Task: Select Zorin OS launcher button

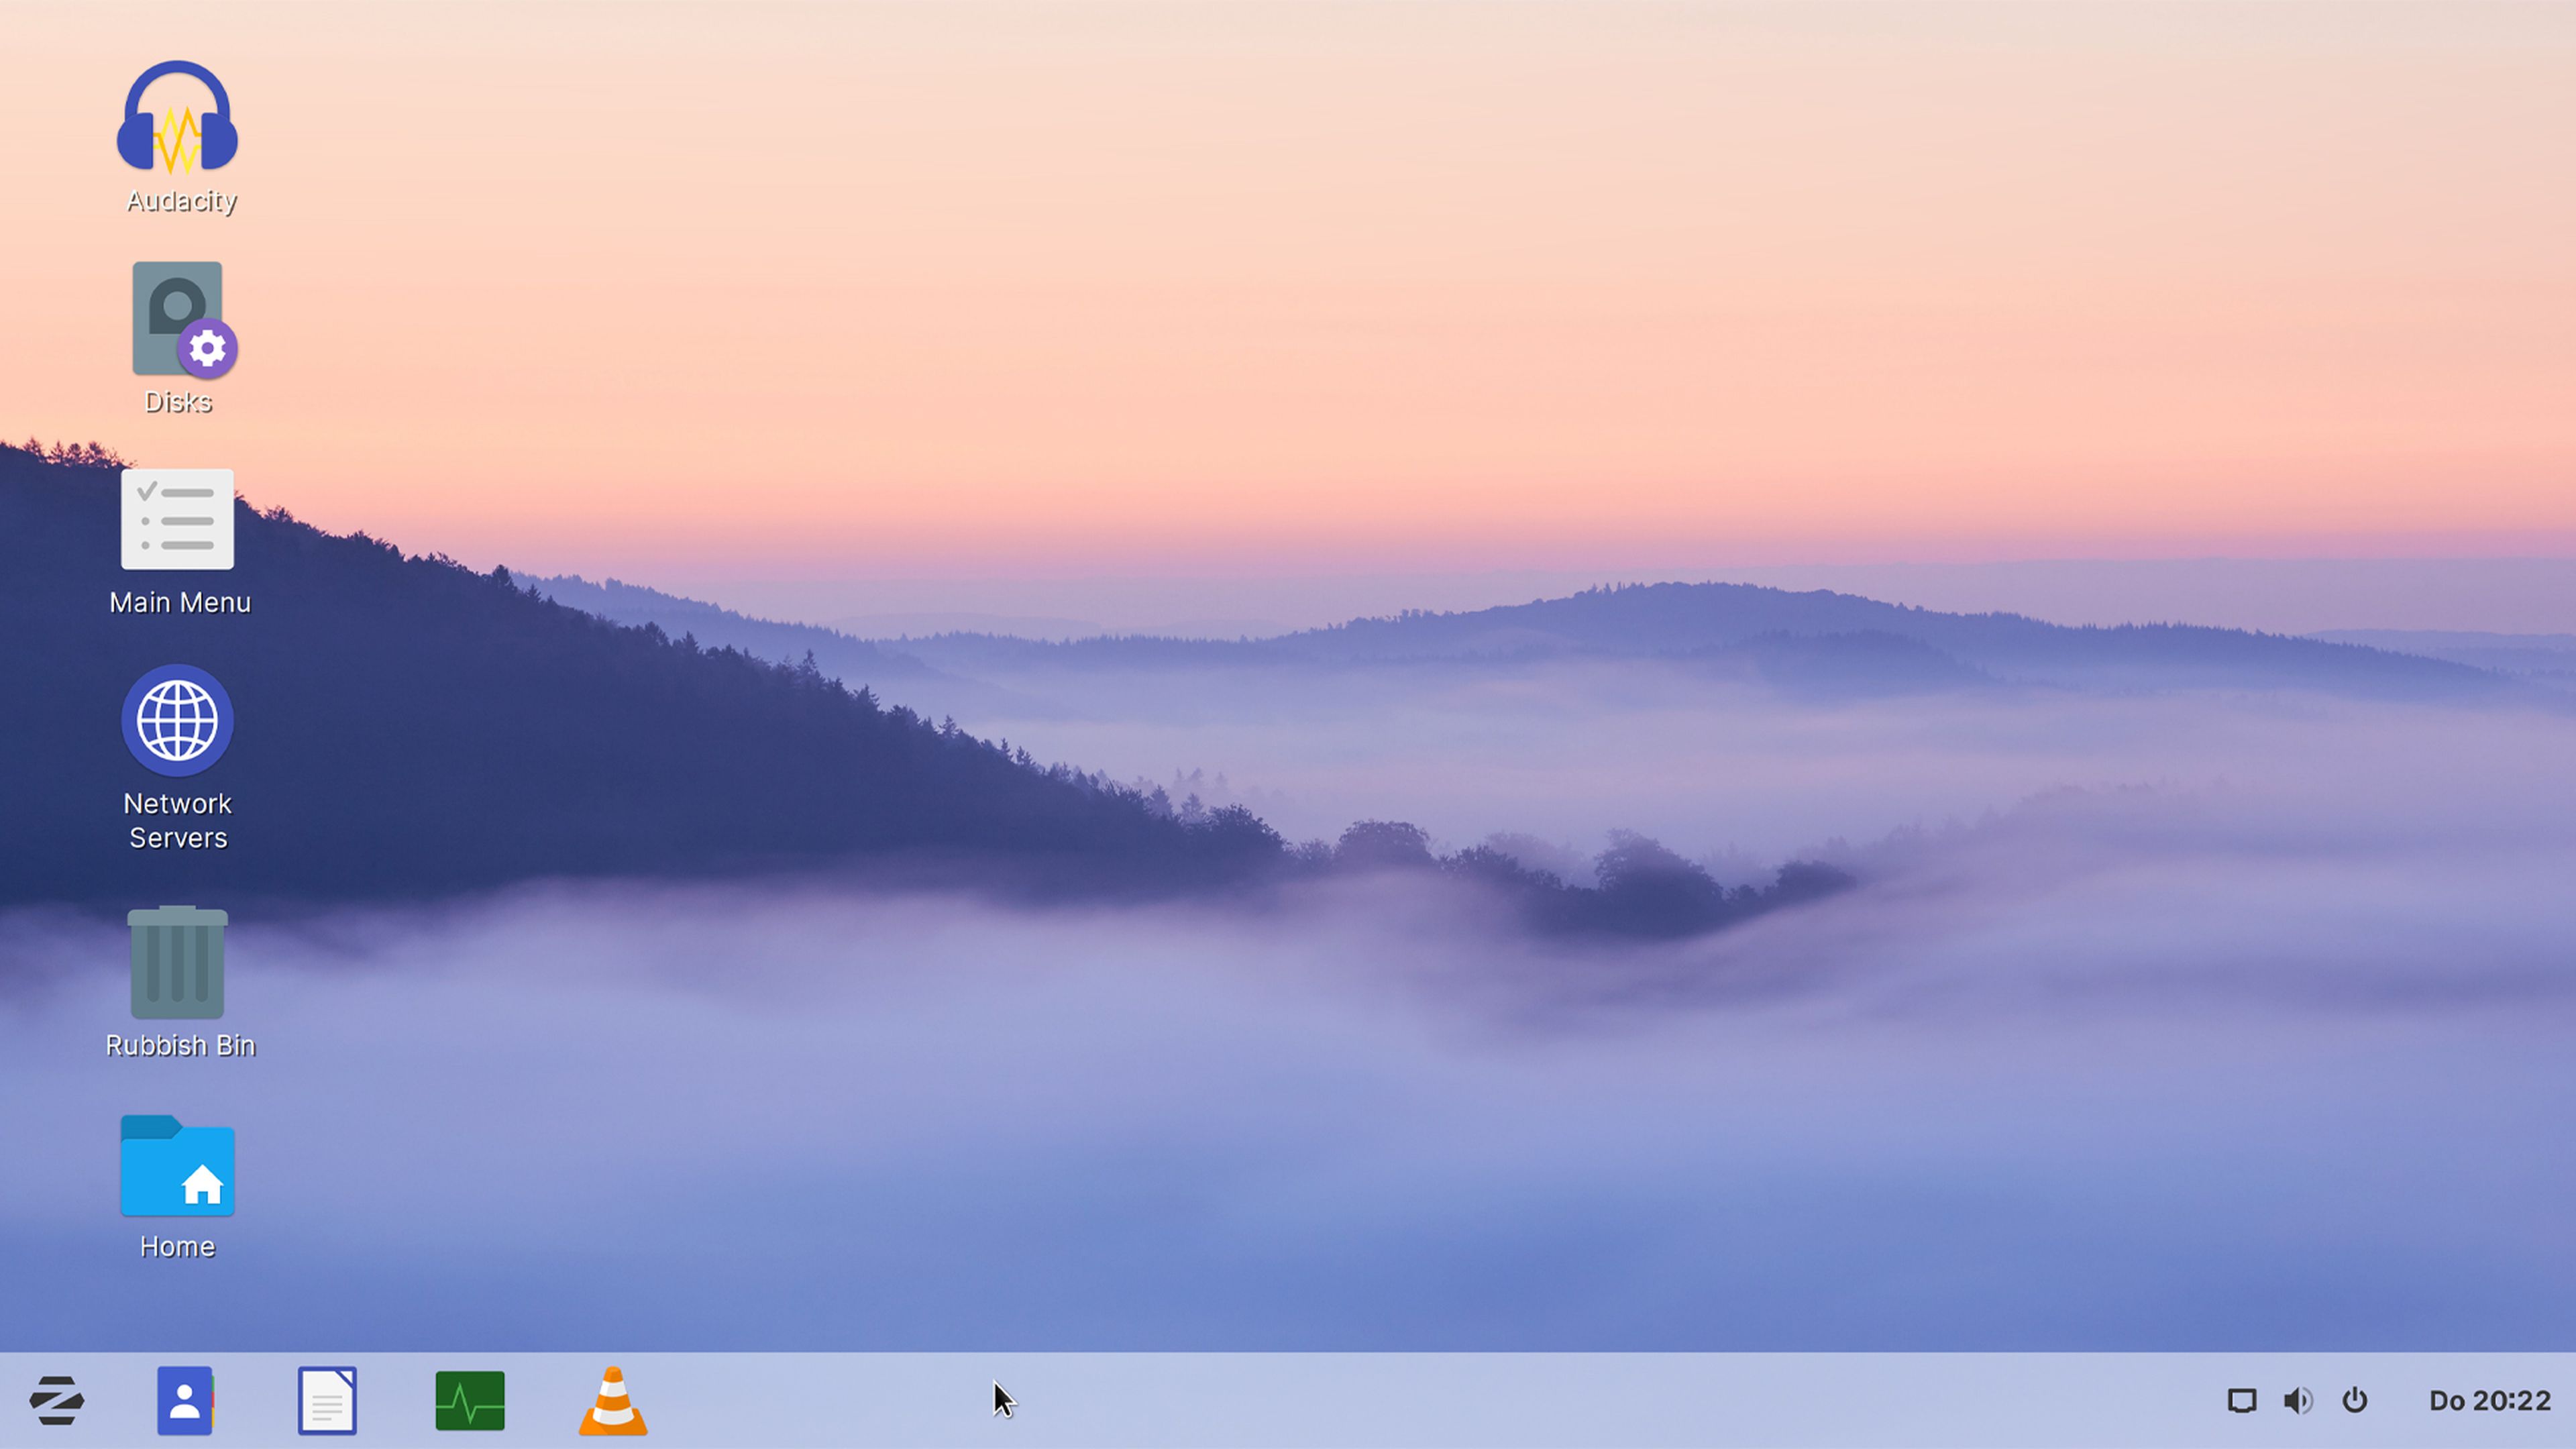Action: (56, 1399)
